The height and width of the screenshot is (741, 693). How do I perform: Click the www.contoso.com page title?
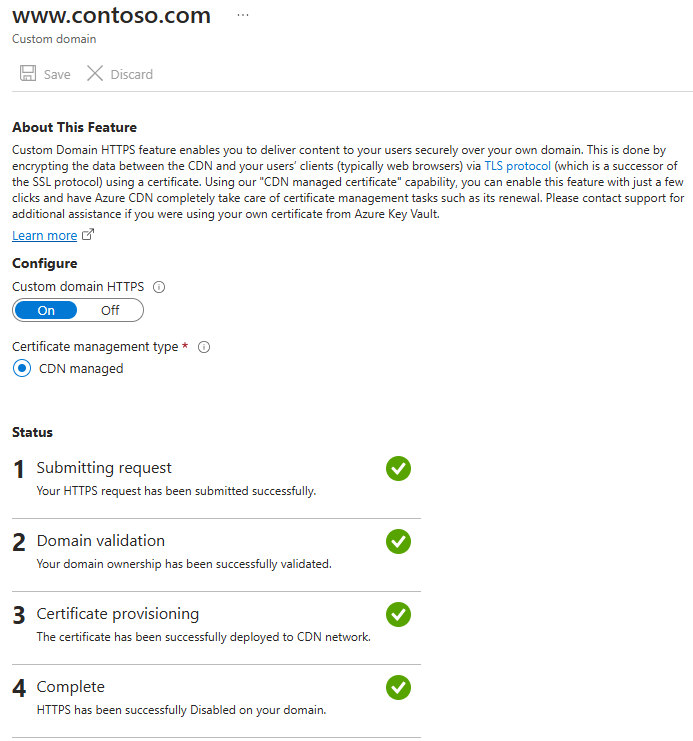click(x=112, y=15)
